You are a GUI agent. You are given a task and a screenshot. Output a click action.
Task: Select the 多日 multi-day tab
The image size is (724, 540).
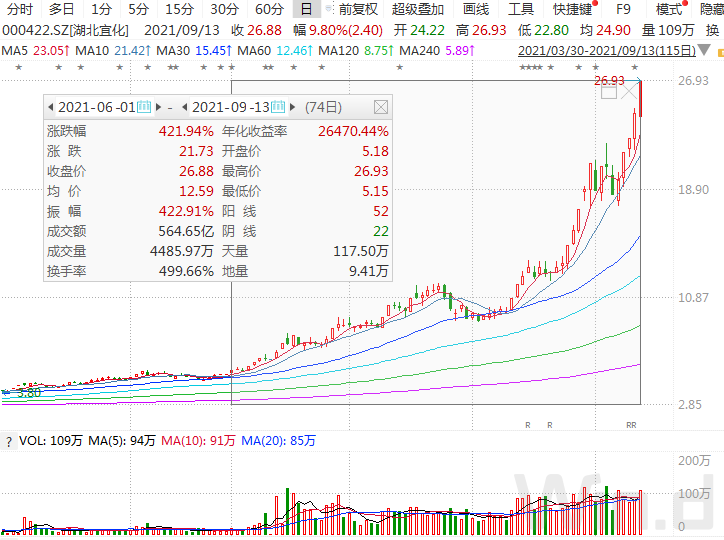[x=61, y=9]
